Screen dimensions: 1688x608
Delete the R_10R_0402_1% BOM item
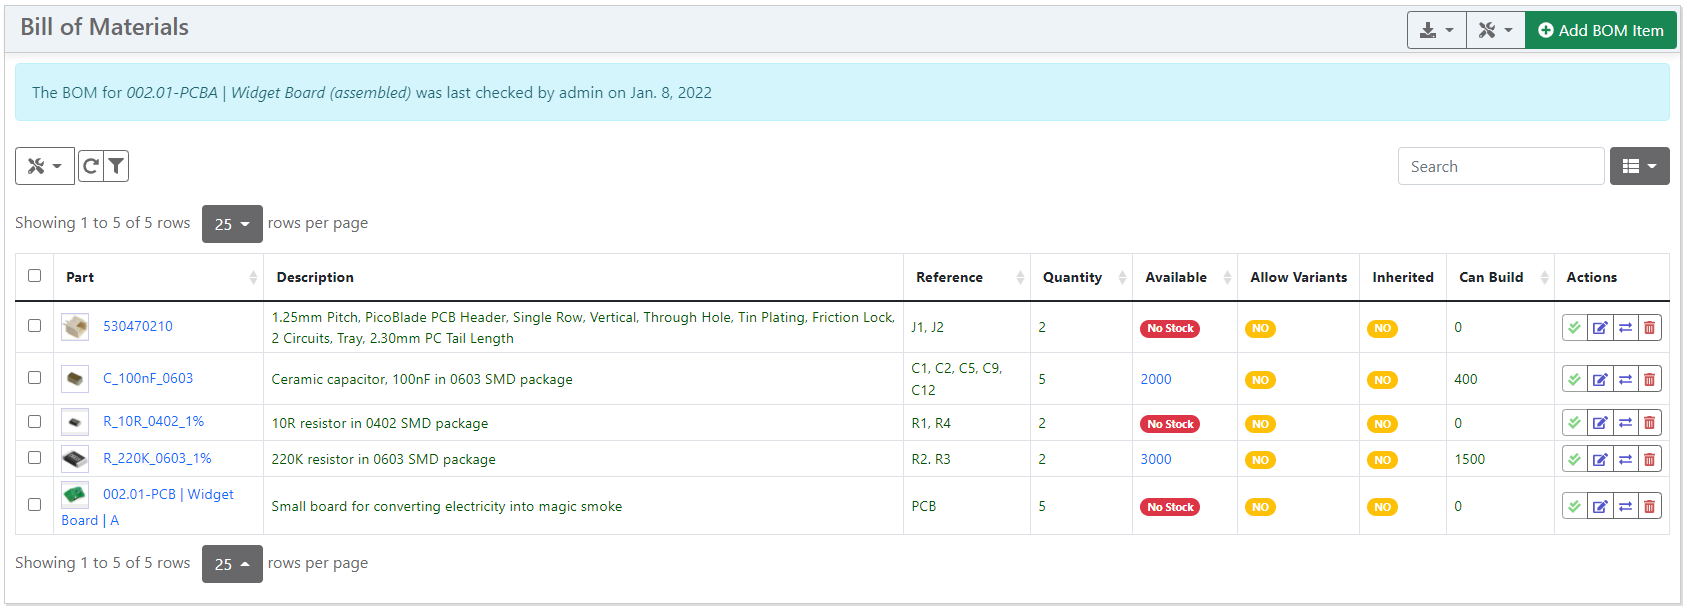pyautogui.click(x=1650, y=424)
